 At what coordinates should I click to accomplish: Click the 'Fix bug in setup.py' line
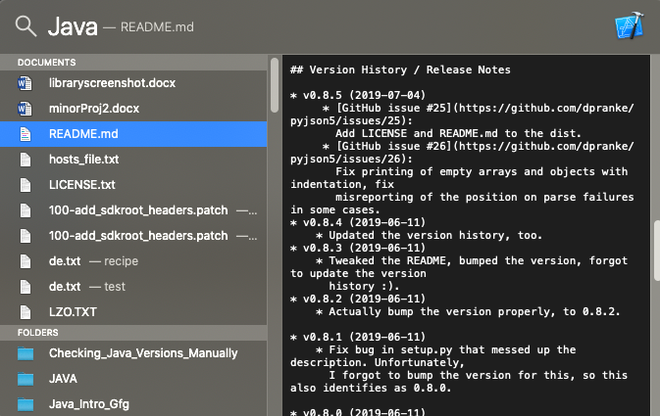(x=446, y=350)
